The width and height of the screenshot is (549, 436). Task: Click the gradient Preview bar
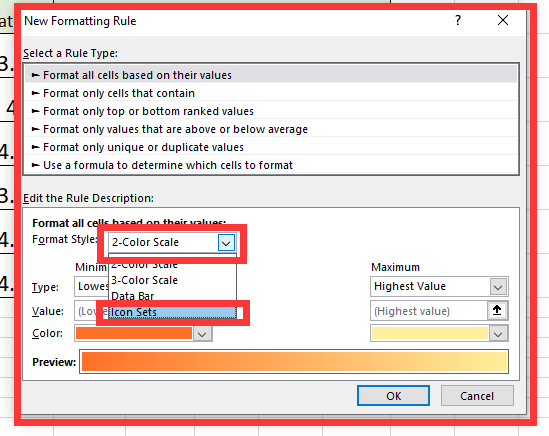(294, 361)
